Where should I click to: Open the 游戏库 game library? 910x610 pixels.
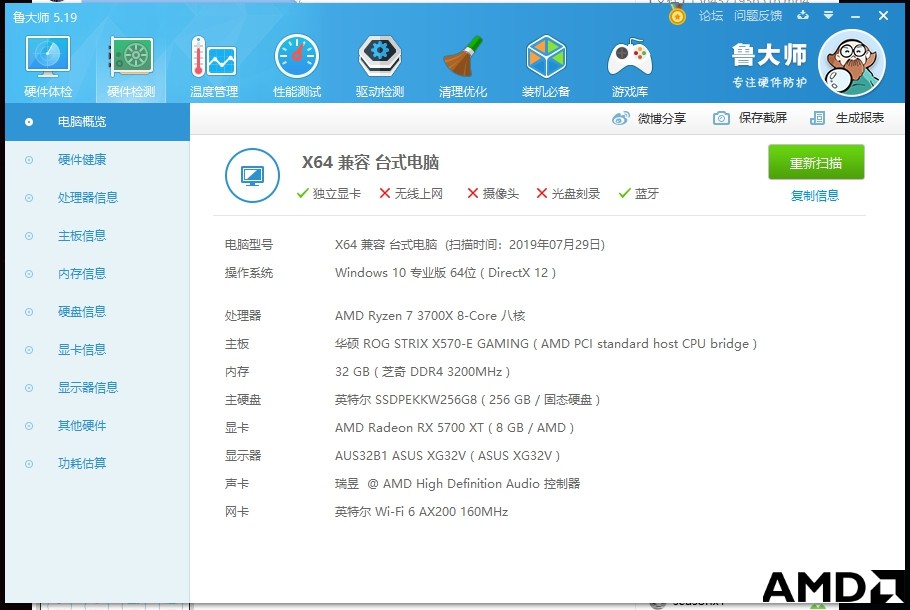[630, 67]
